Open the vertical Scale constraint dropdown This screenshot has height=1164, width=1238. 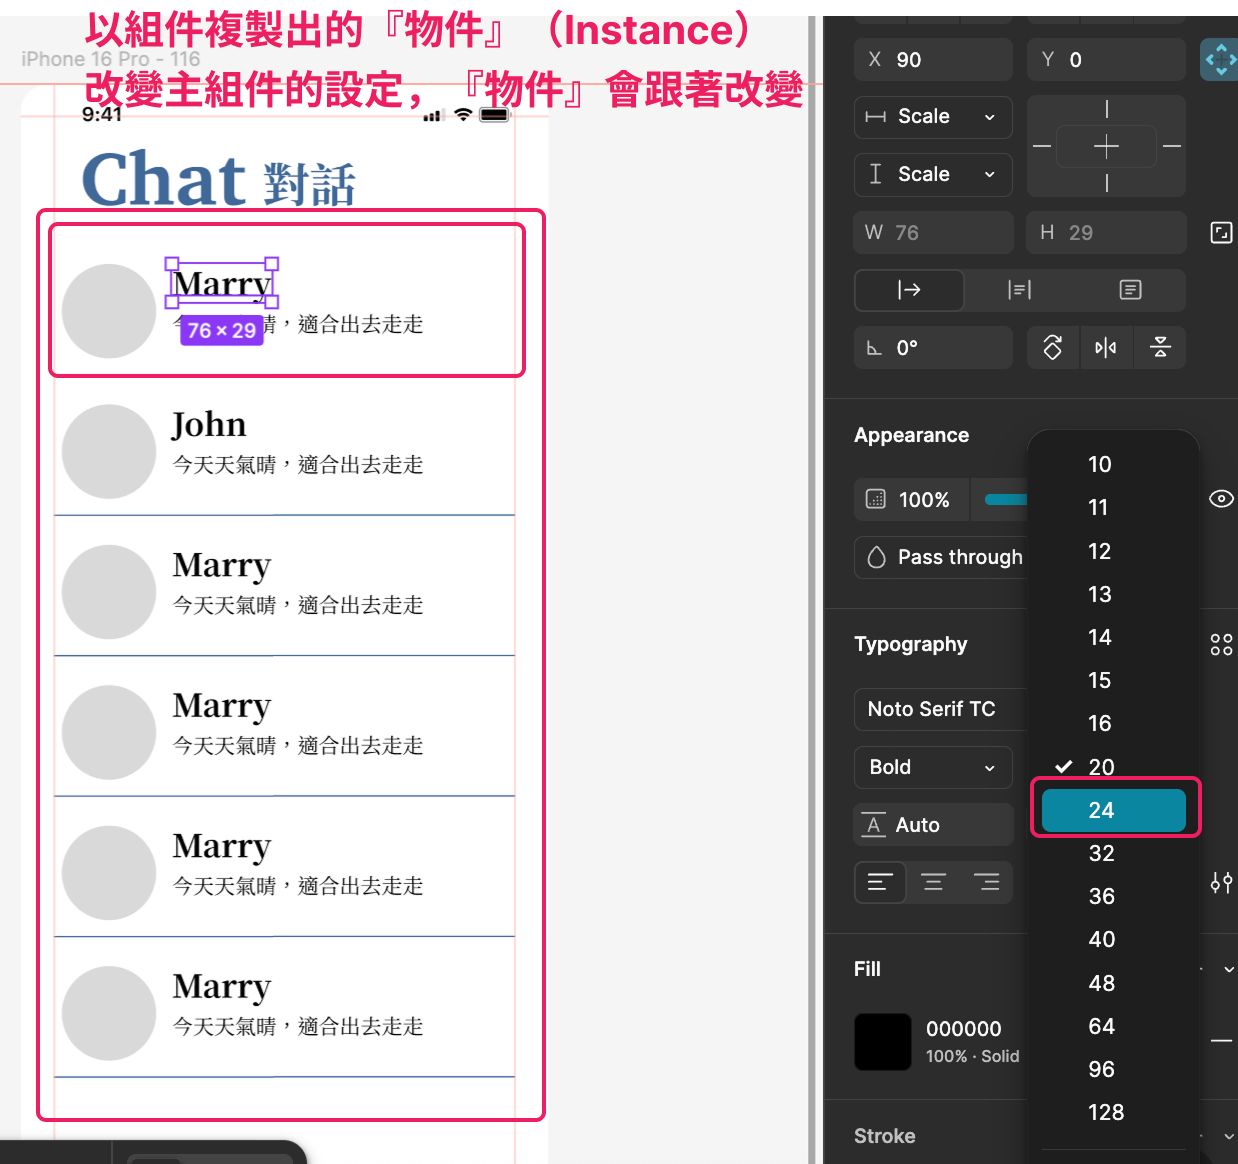[x=933, y=175]
